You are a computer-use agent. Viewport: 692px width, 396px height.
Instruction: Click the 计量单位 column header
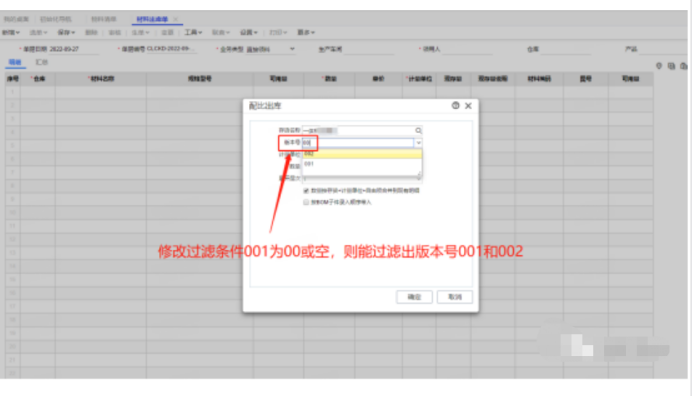pyautogui.click(x=419, y=79)
